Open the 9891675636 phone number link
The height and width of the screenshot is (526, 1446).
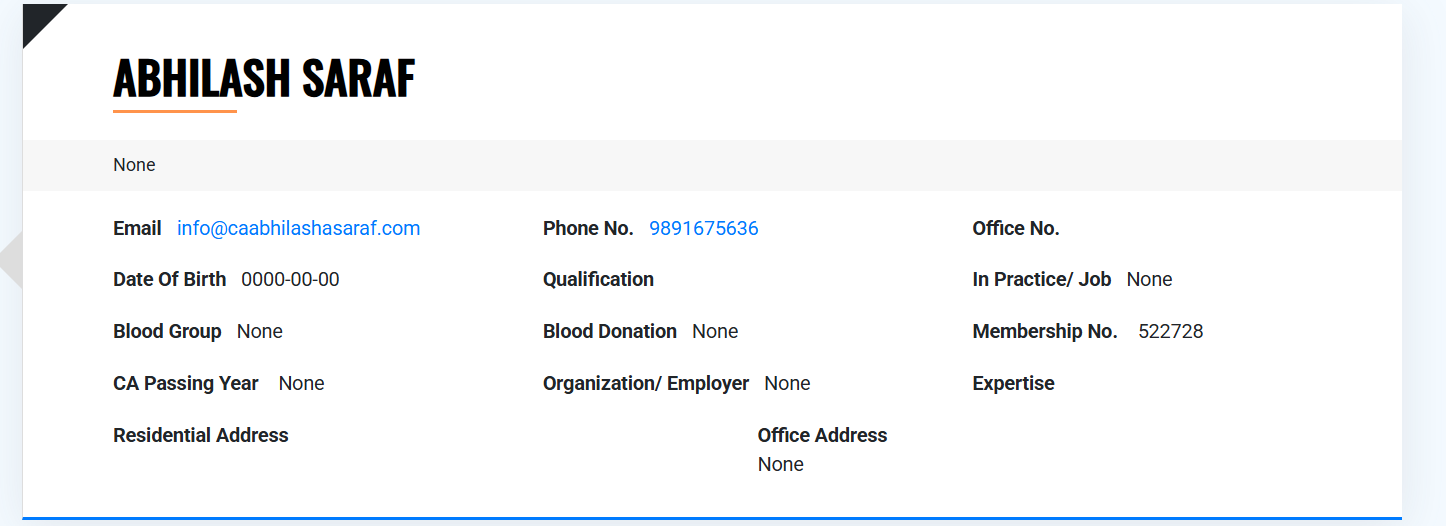coord(703,228)
